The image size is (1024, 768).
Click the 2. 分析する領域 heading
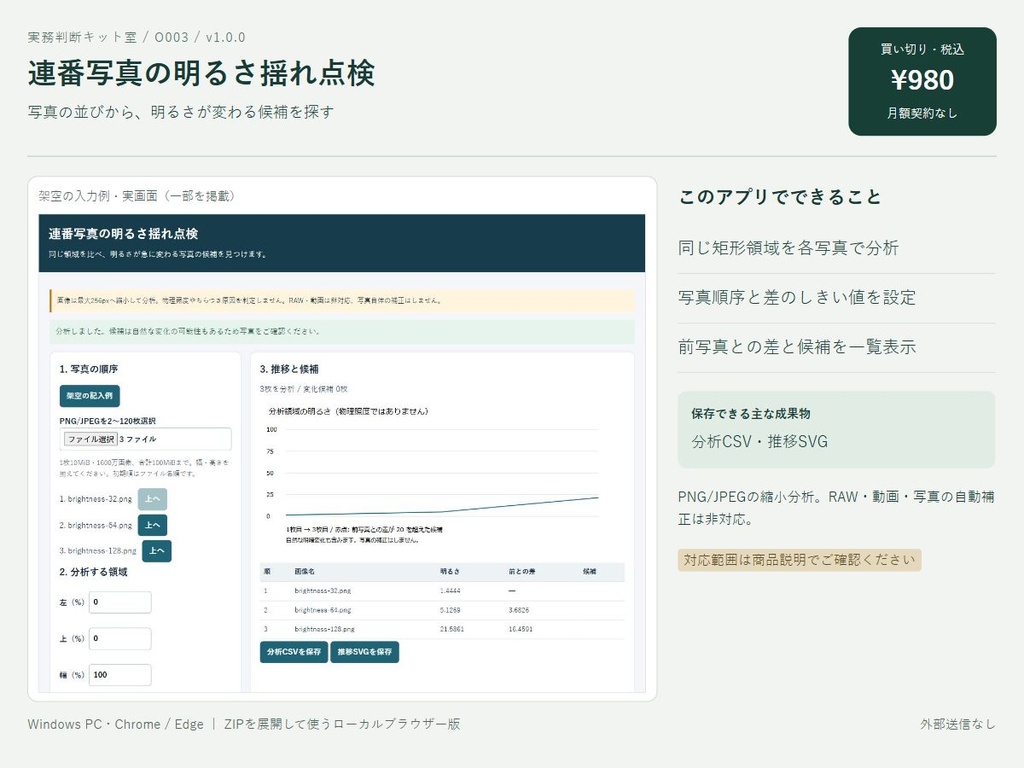(93, 572)
